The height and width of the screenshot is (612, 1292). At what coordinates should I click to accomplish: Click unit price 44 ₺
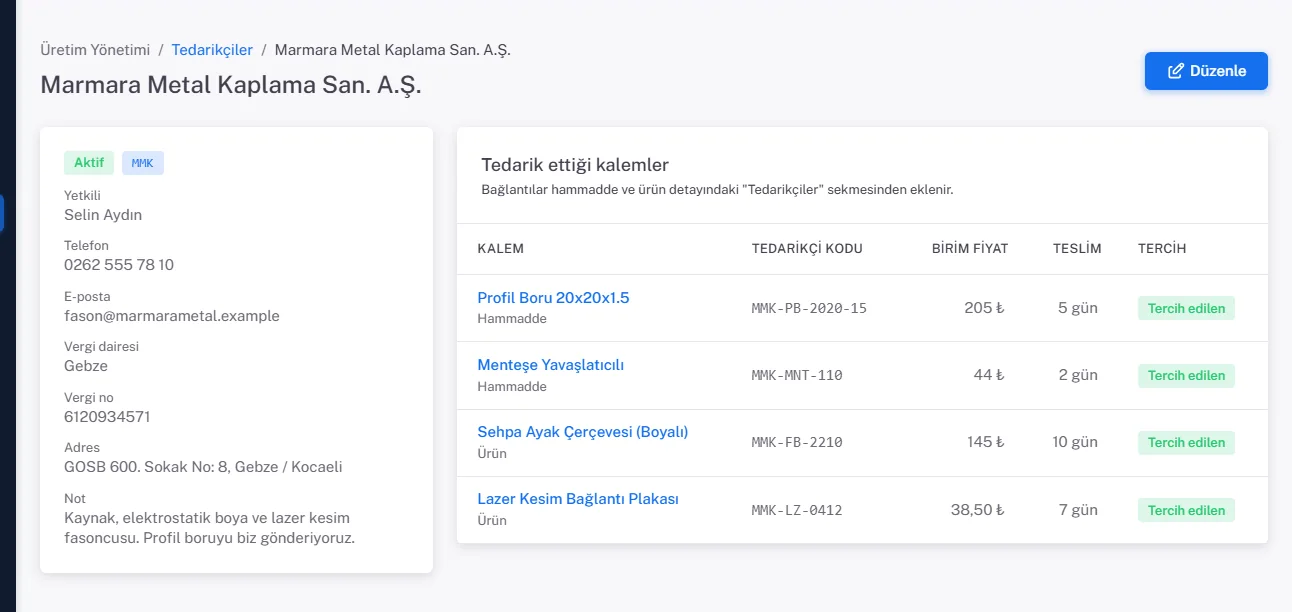[x=989, y=375]
